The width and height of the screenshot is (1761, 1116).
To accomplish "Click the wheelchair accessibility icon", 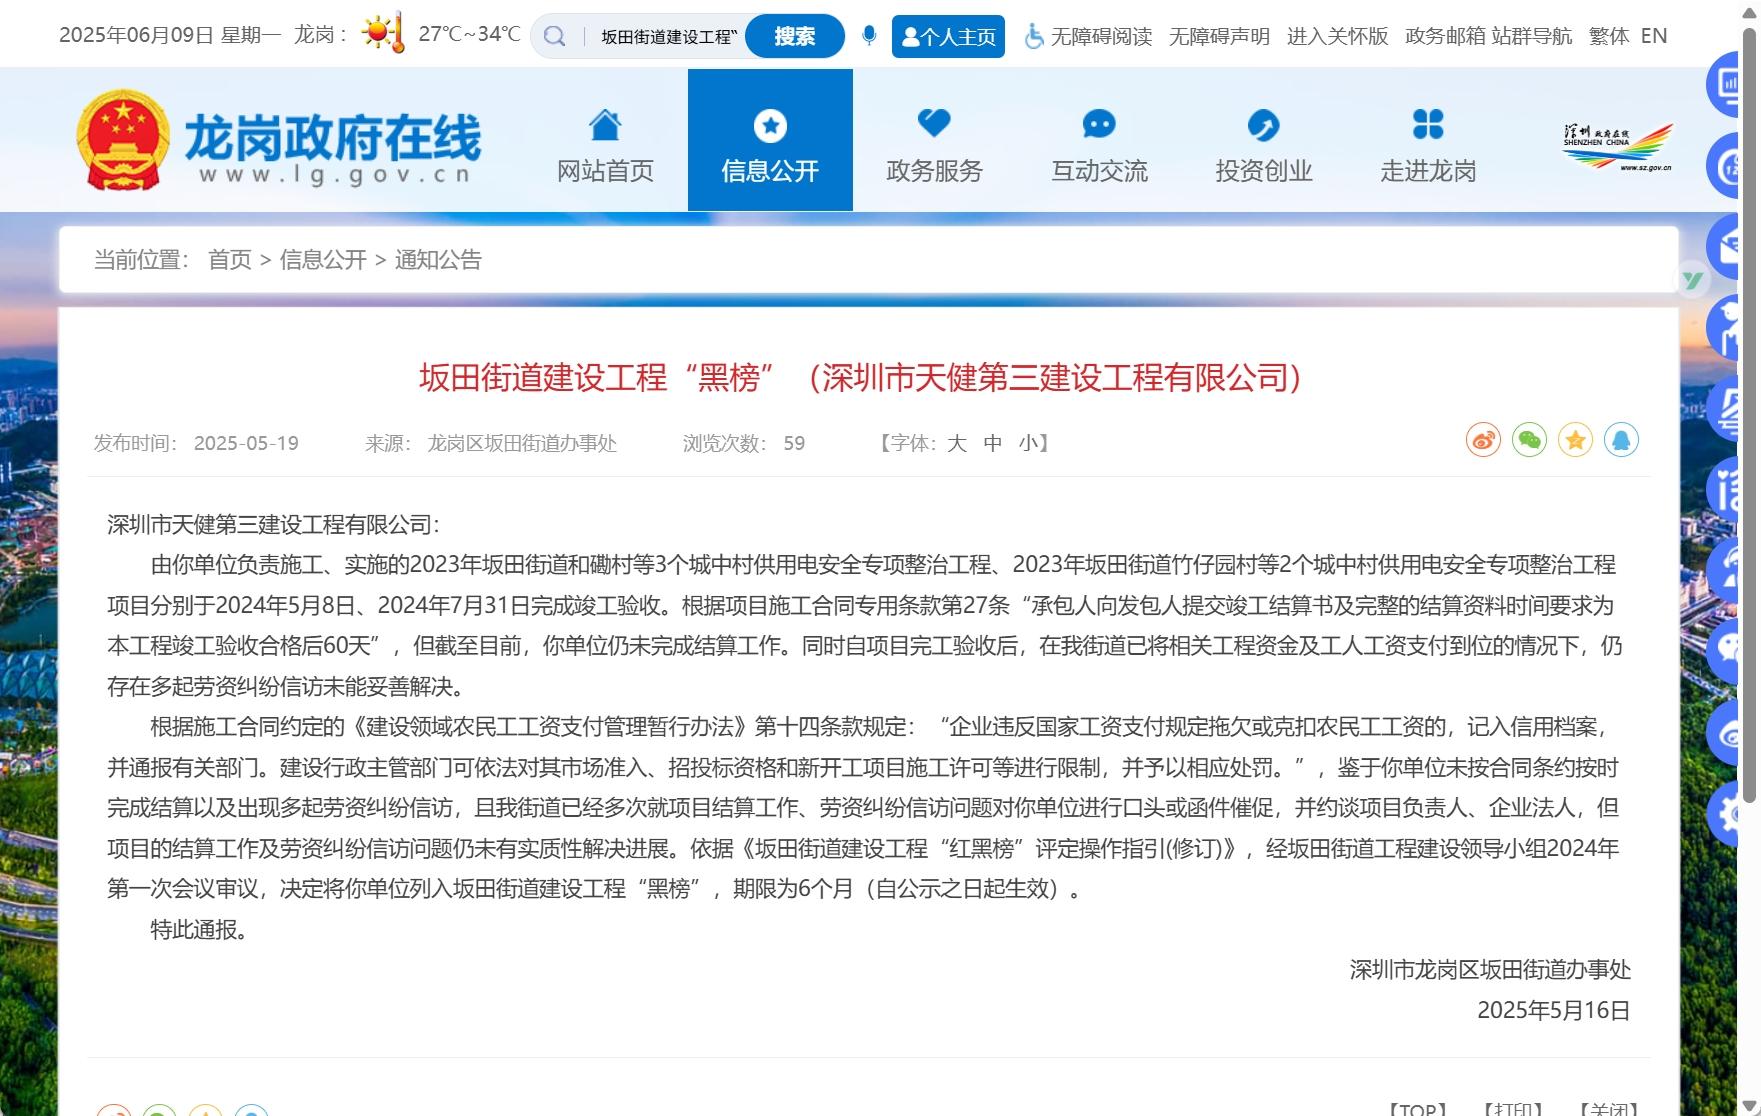I will (1034, 36).
